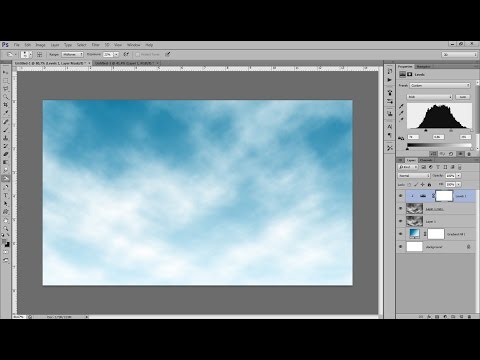
Task: Click the Levels midtone input slider
Action: pyautogui.click(x=451, y=131)
